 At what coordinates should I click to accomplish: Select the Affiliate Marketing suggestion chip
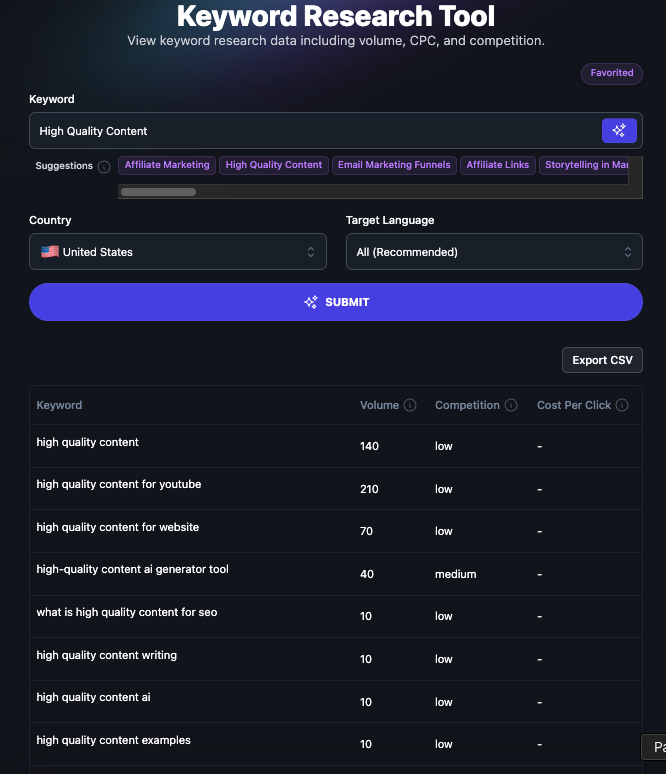click(x=167, y=165)
